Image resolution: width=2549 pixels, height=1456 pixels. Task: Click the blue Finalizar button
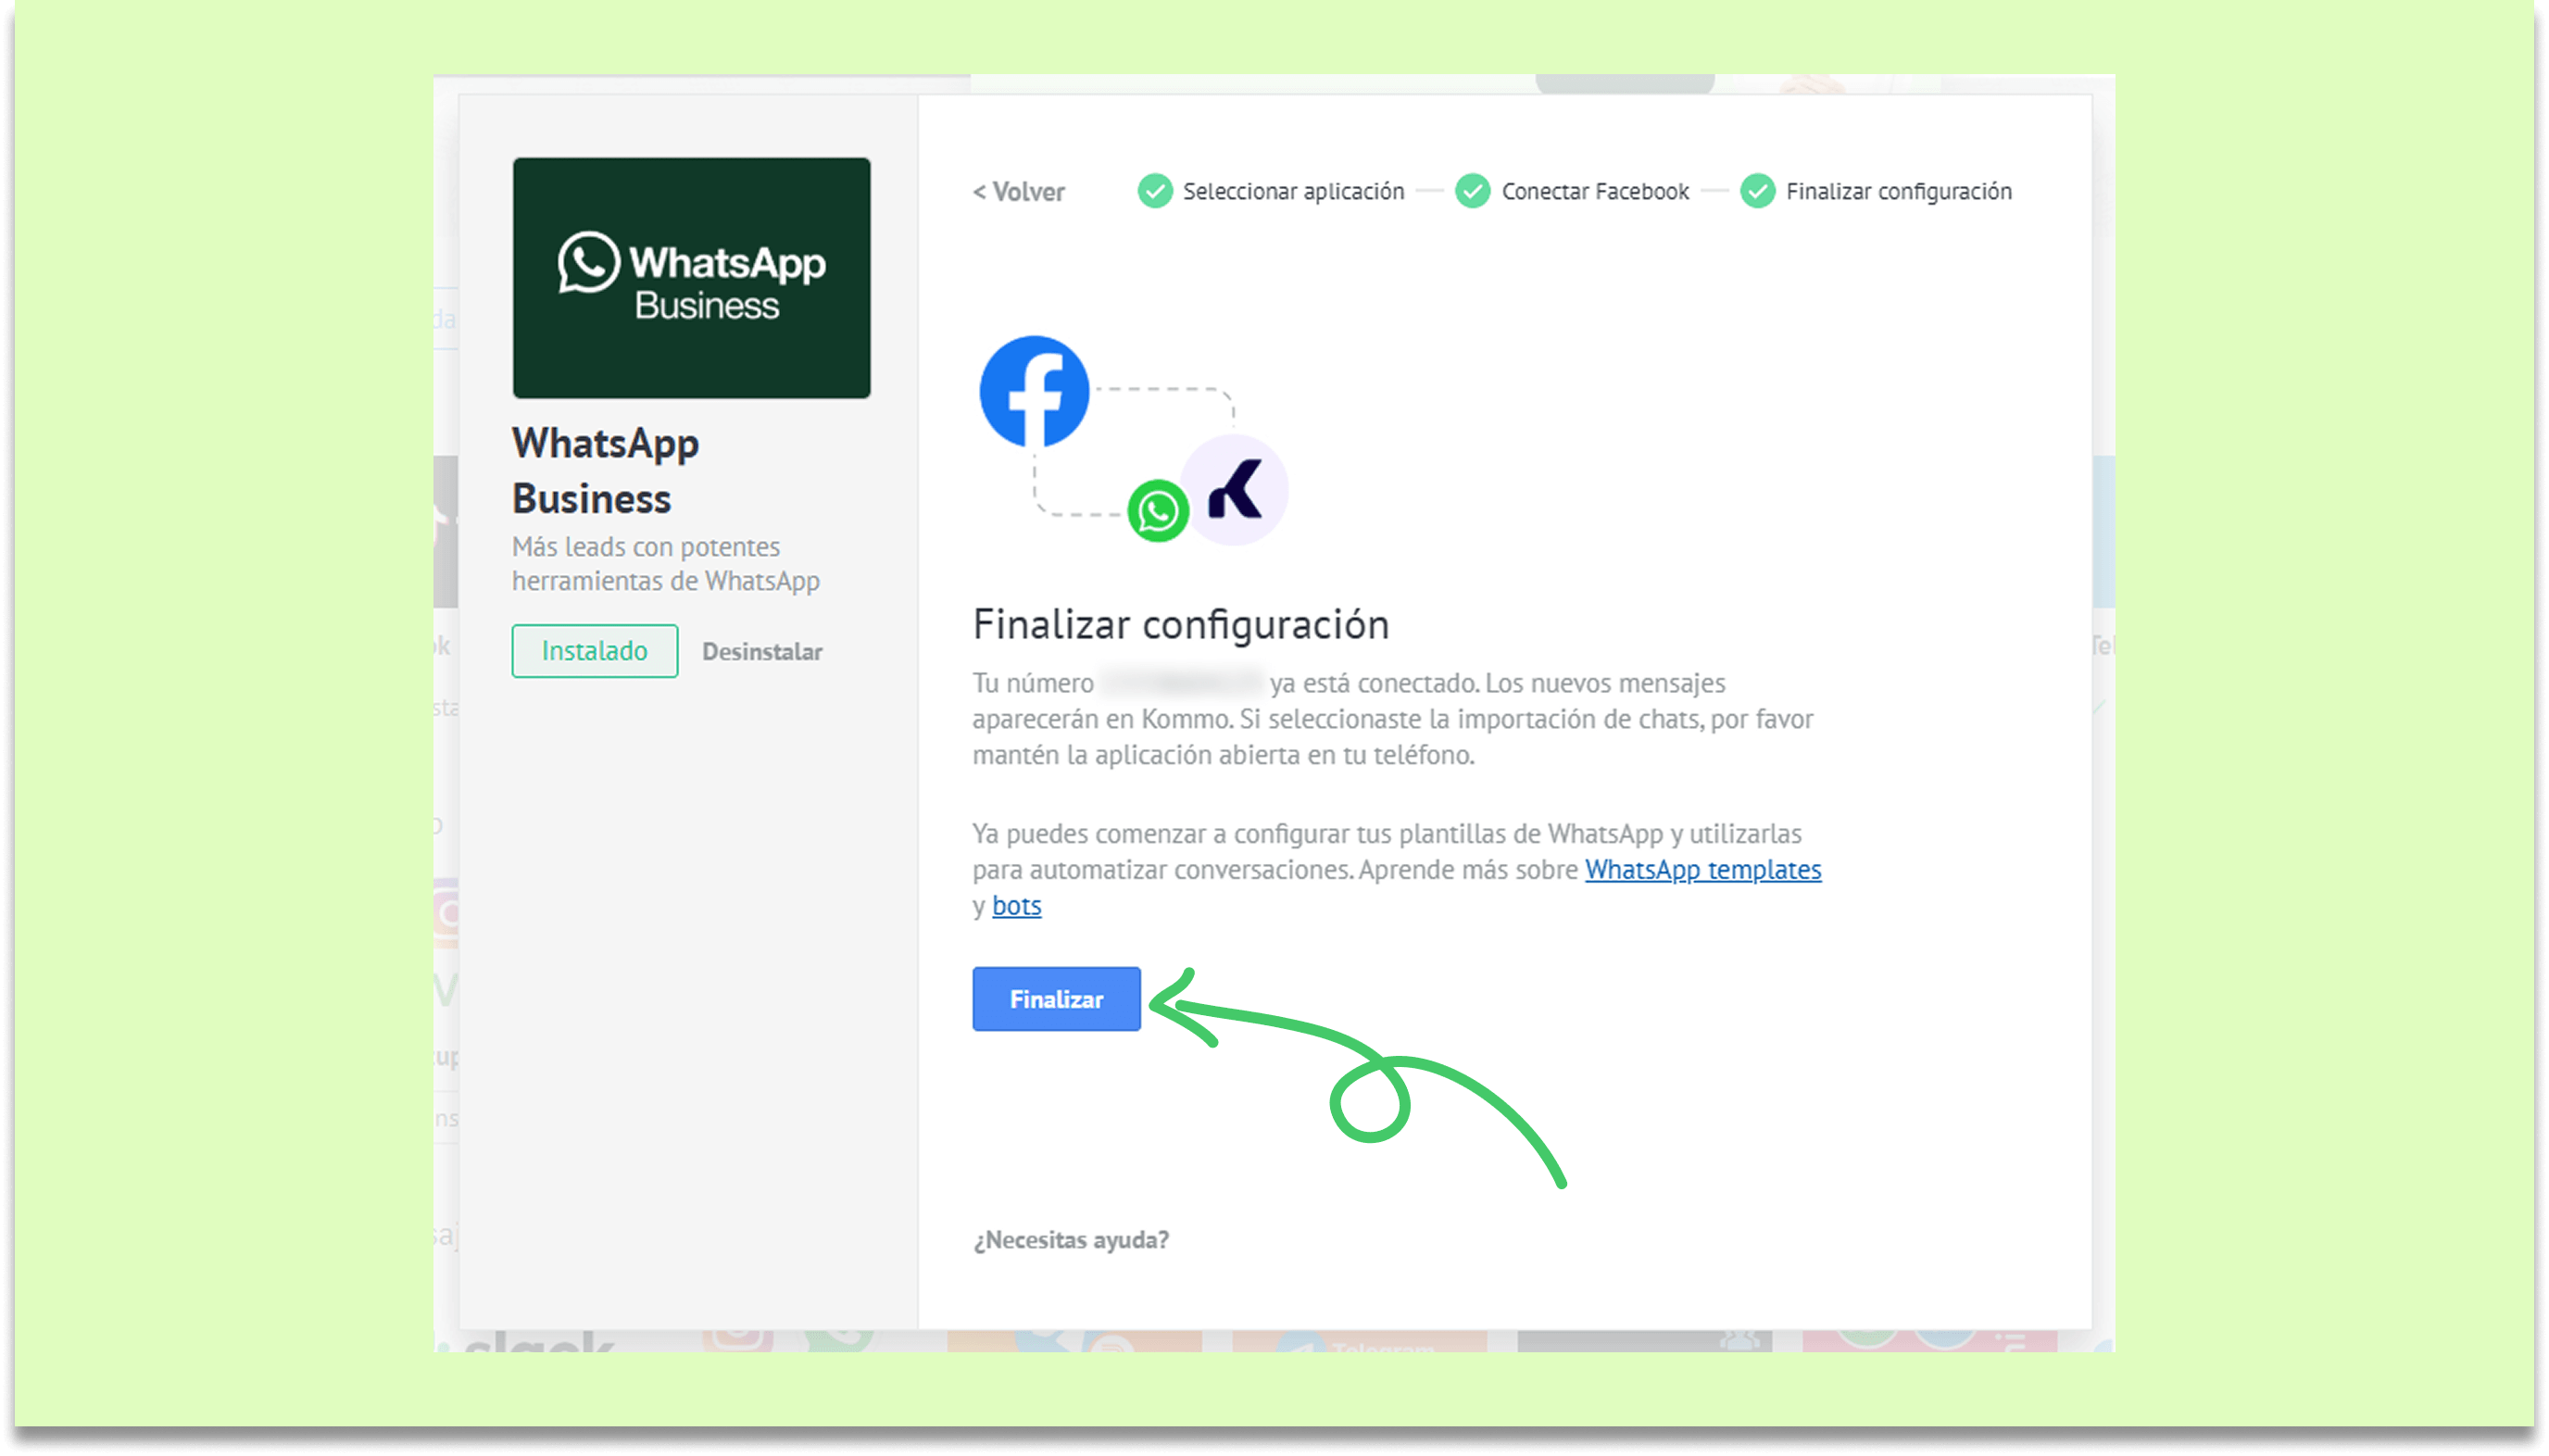(x=1056, y=998)
